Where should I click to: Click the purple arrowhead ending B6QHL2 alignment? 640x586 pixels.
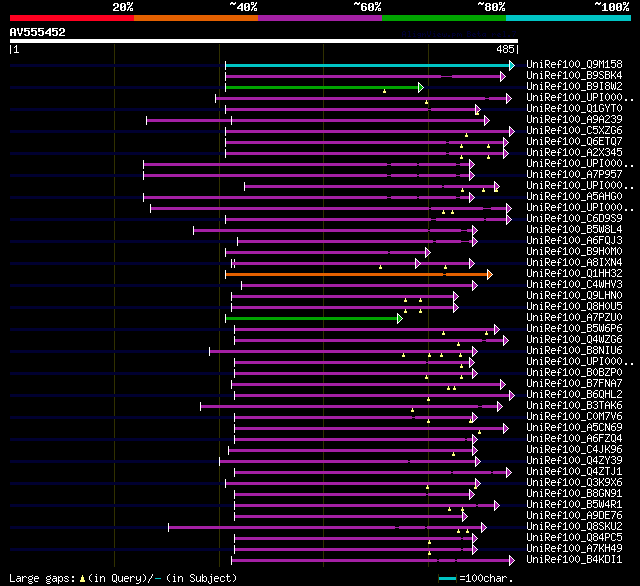[512, 395]
